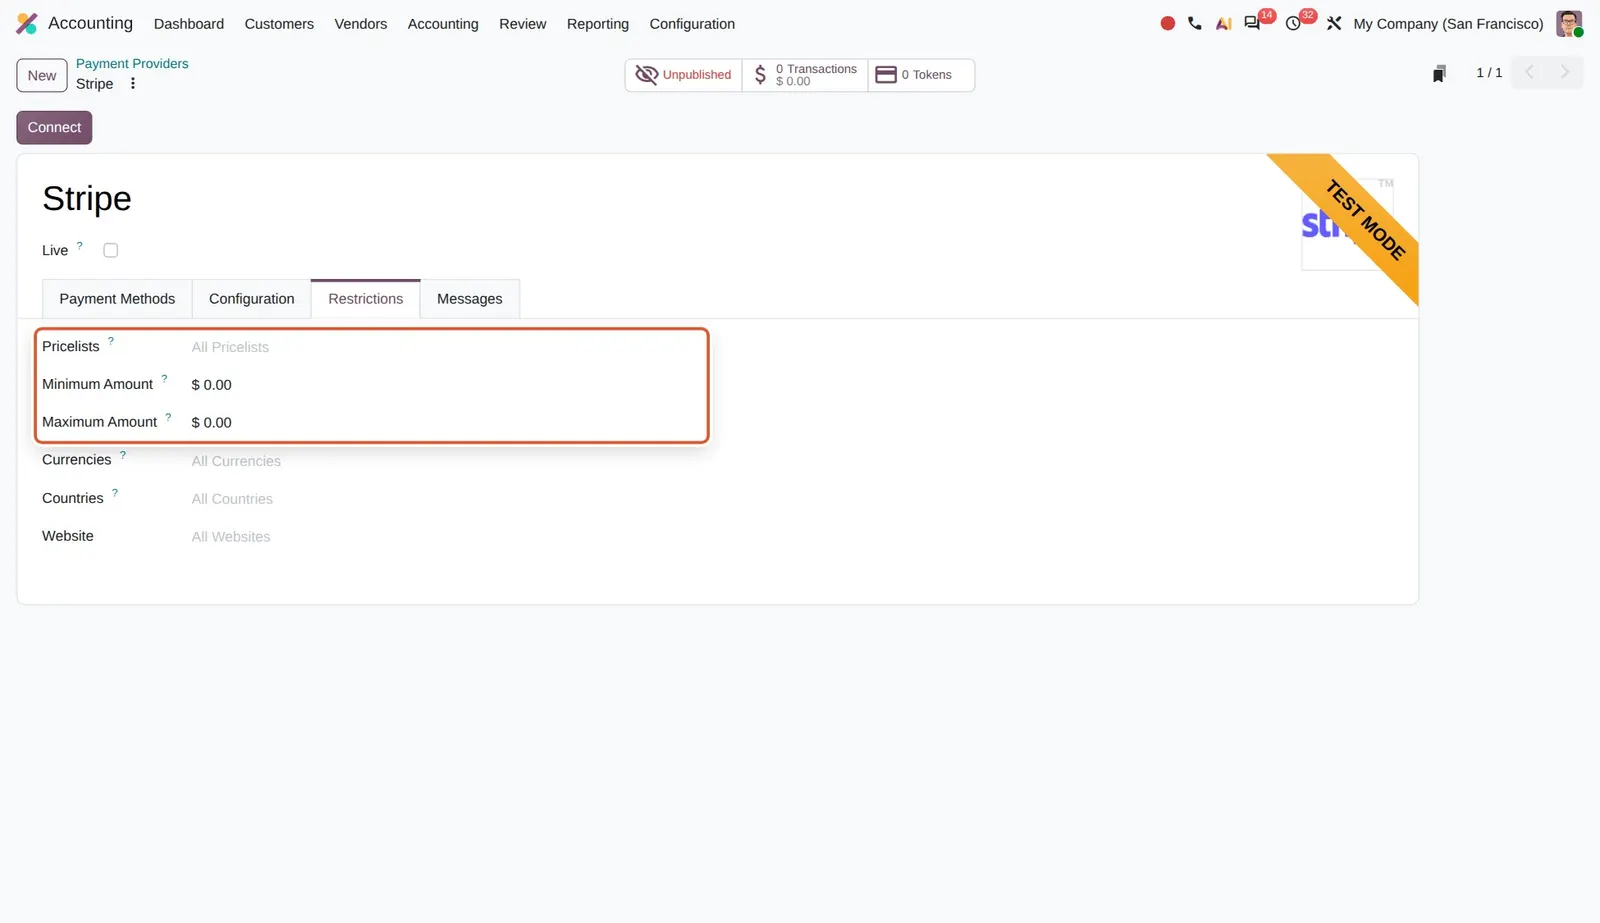Open the Reporting menu
The image size is (1600, 923).
598,24
